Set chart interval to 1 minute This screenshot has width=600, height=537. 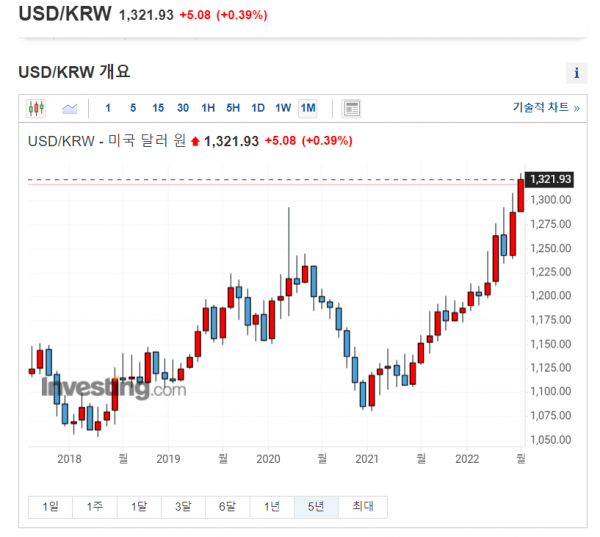pos(108,108)
